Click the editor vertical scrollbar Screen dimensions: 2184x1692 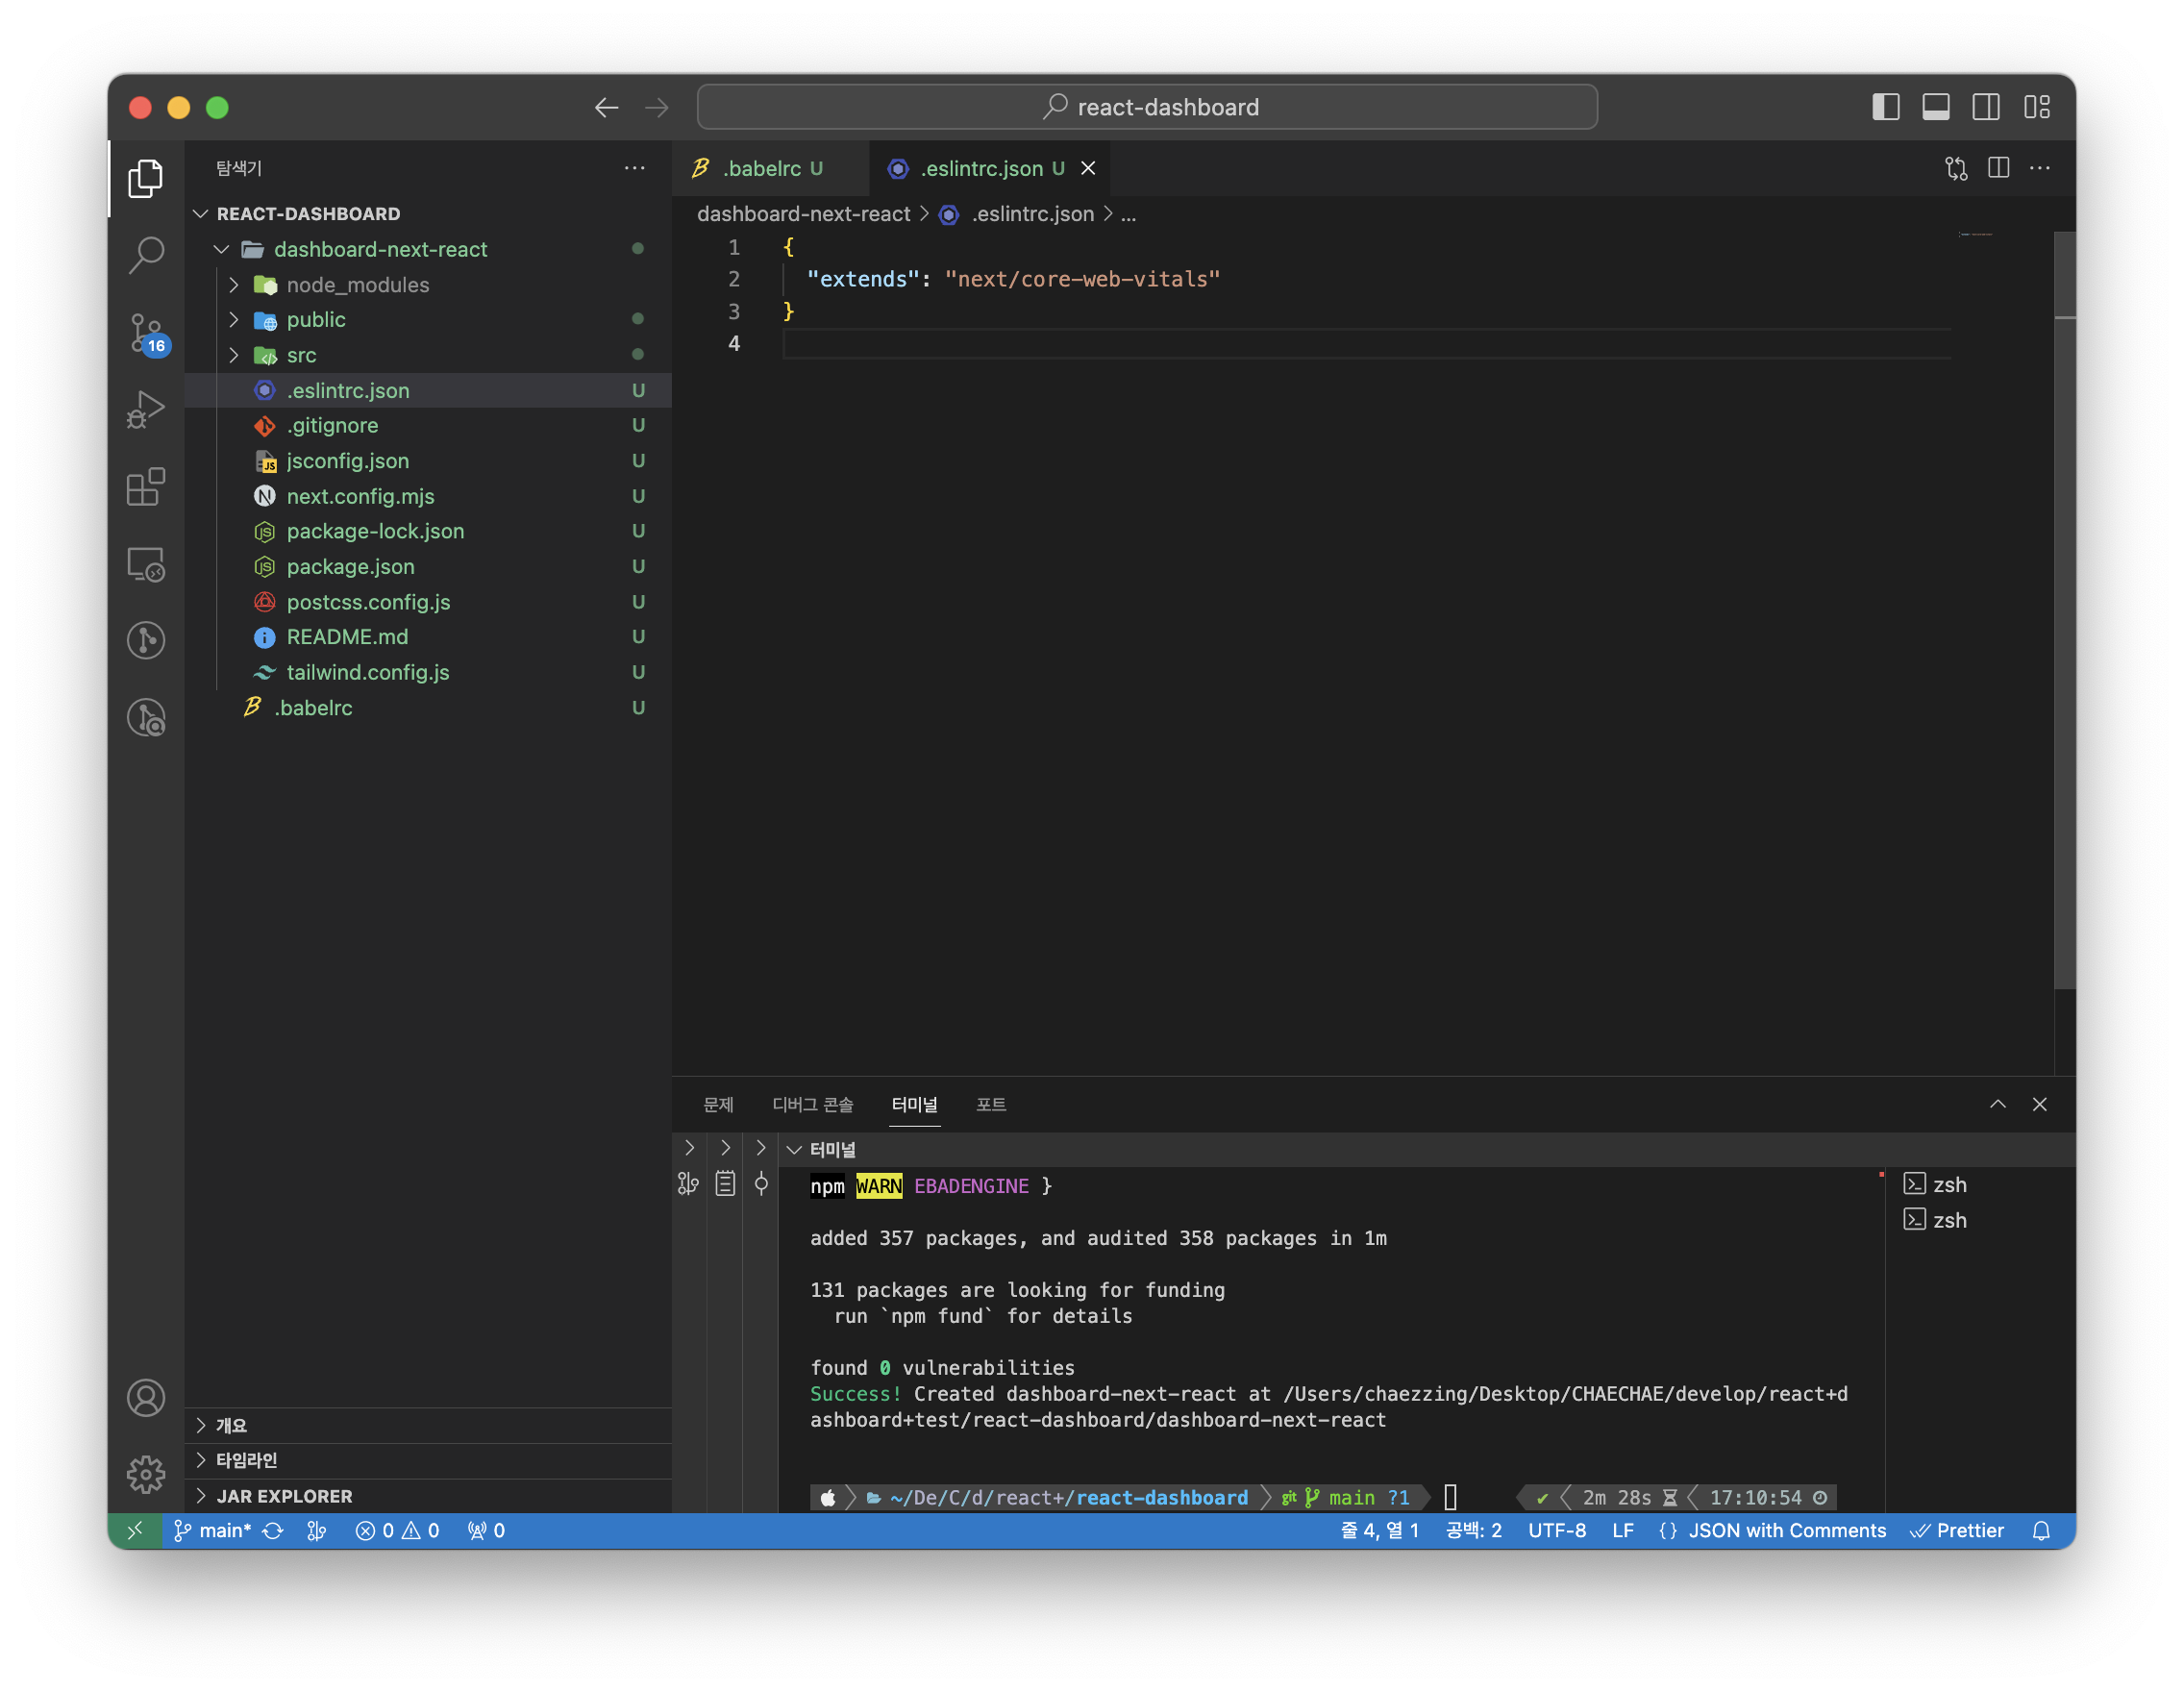pos(2064,600)
